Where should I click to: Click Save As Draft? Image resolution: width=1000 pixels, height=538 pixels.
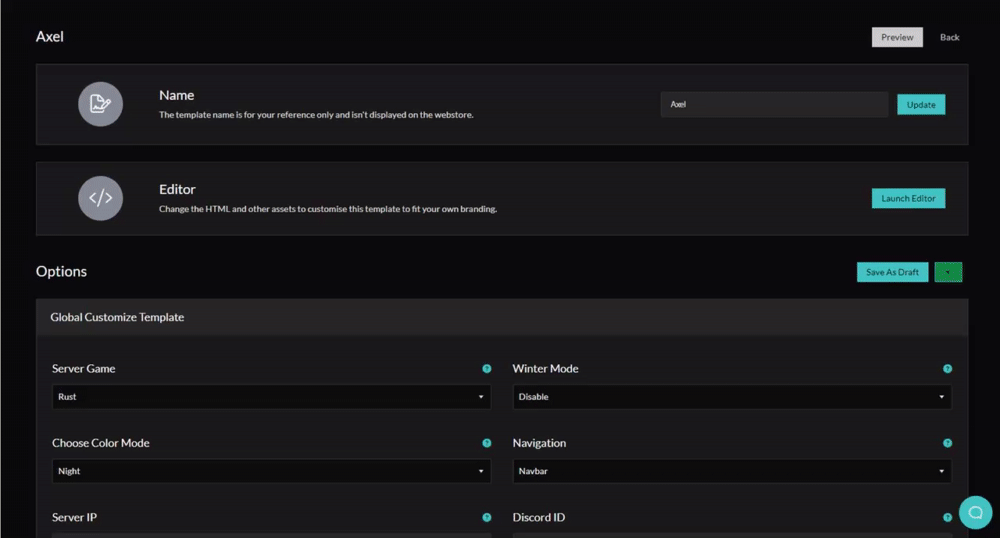892,272
